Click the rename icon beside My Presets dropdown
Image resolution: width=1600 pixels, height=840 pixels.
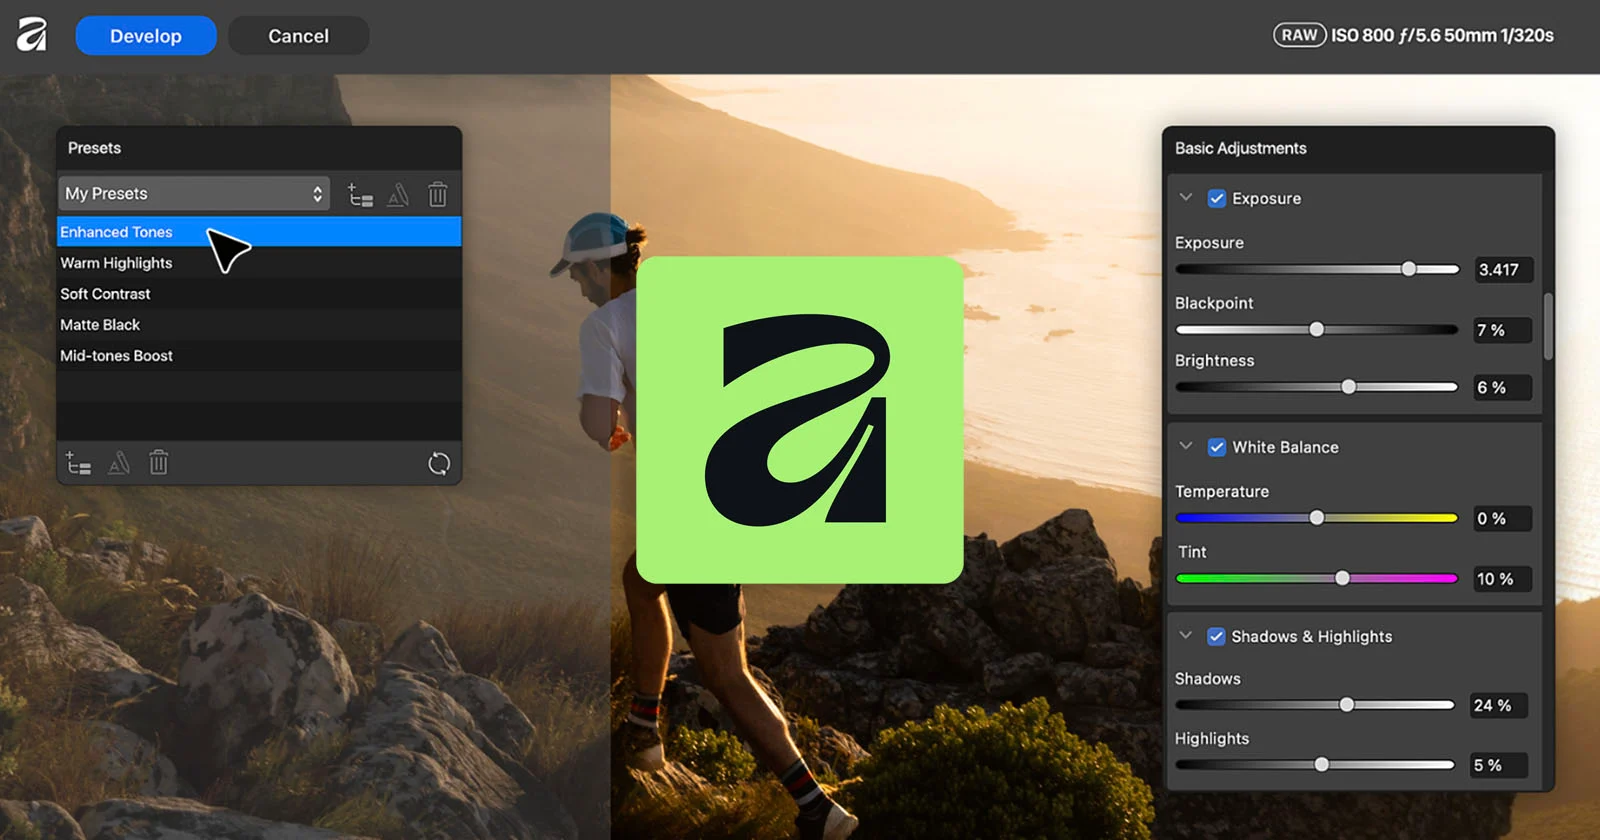[x=398, y=195]
